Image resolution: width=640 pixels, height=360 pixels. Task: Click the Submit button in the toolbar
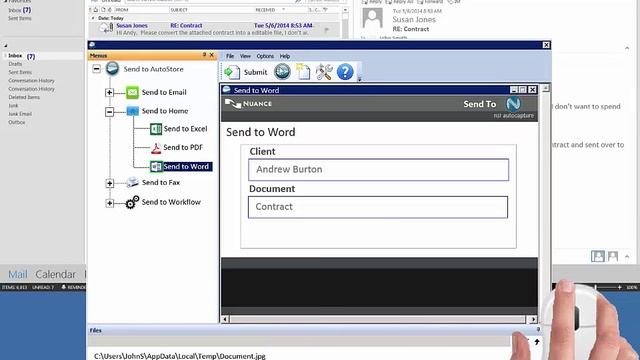245,72
